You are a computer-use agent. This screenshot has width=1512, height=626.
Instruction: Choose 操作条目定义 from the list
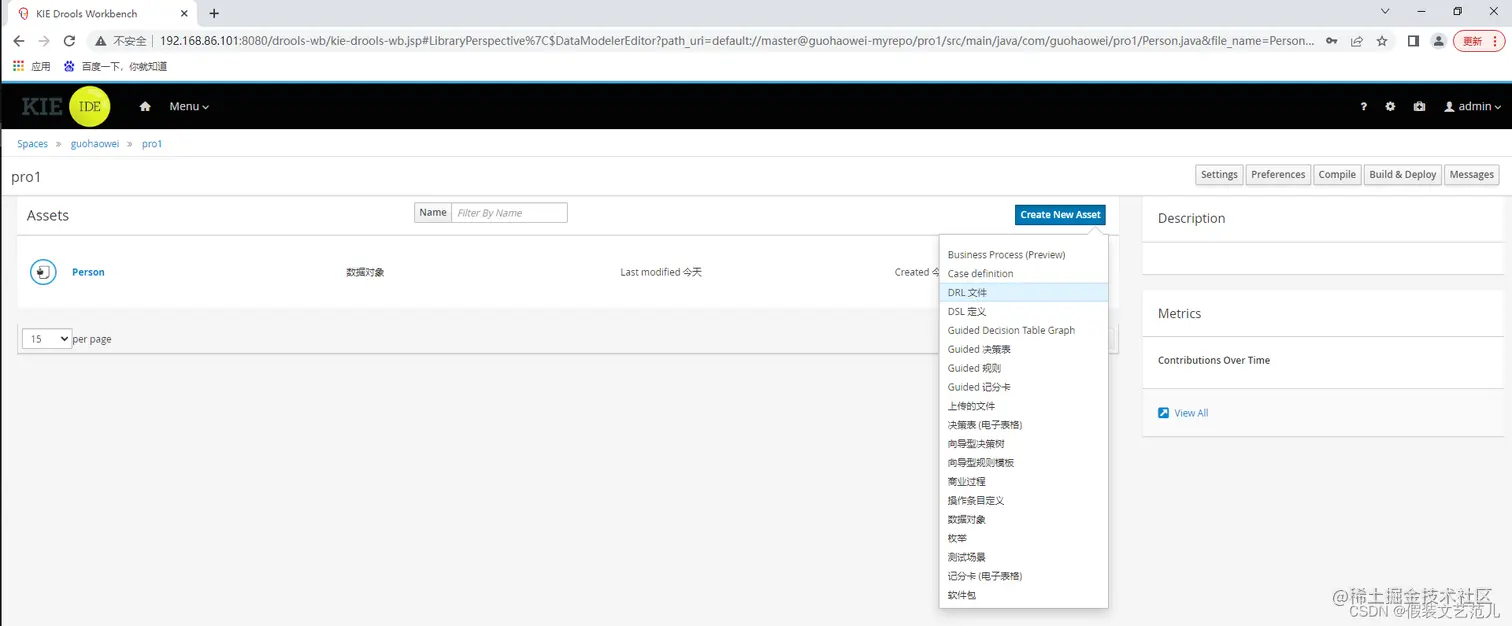click(1024, 501)
